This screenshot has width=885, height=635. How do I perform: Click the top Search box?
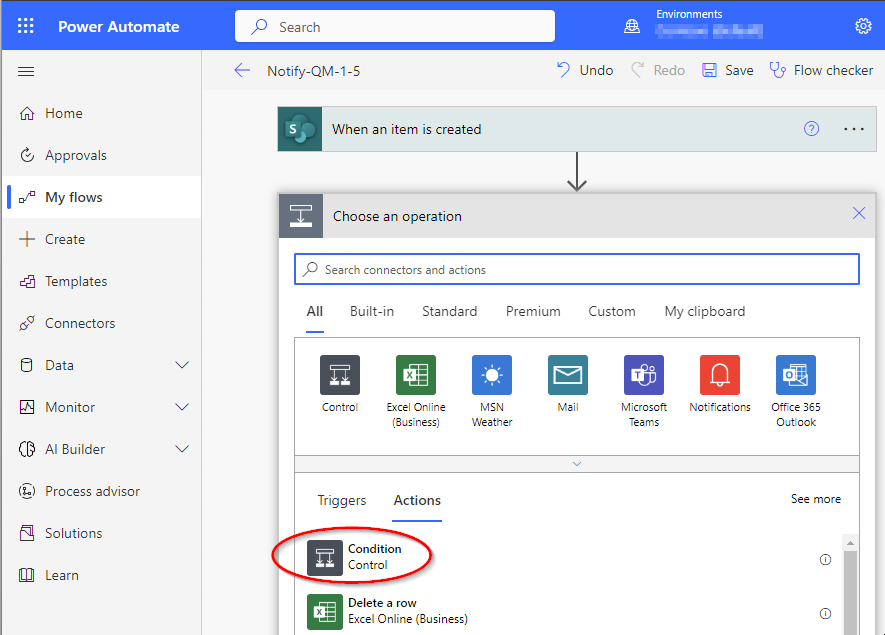coord(395,26)
